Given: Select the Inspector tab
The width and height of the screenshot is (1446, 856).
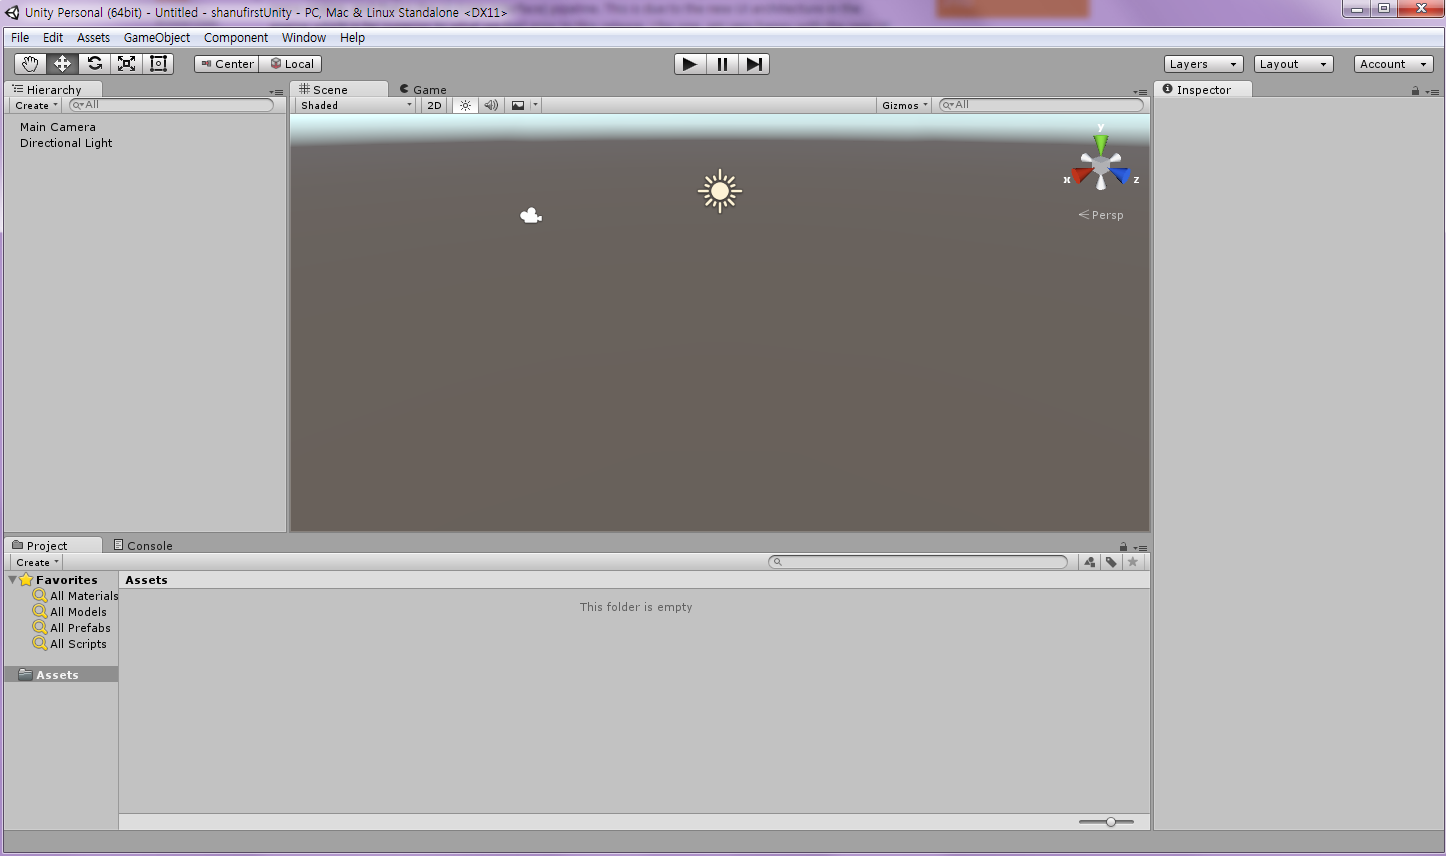Looking at the screenshot, I should coord(1203,89).
